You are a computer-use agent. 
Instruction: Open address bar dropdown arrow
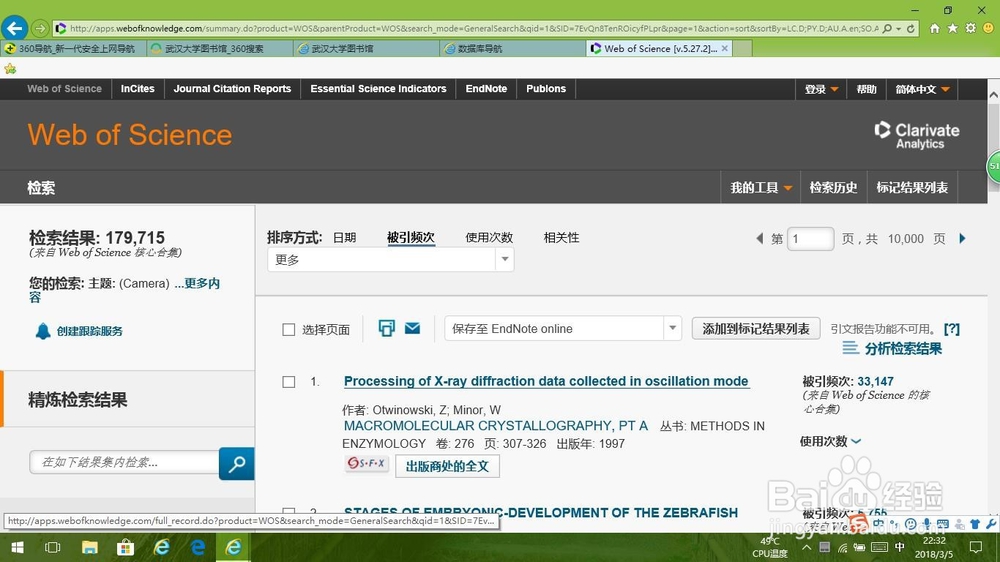coord(899,29)
